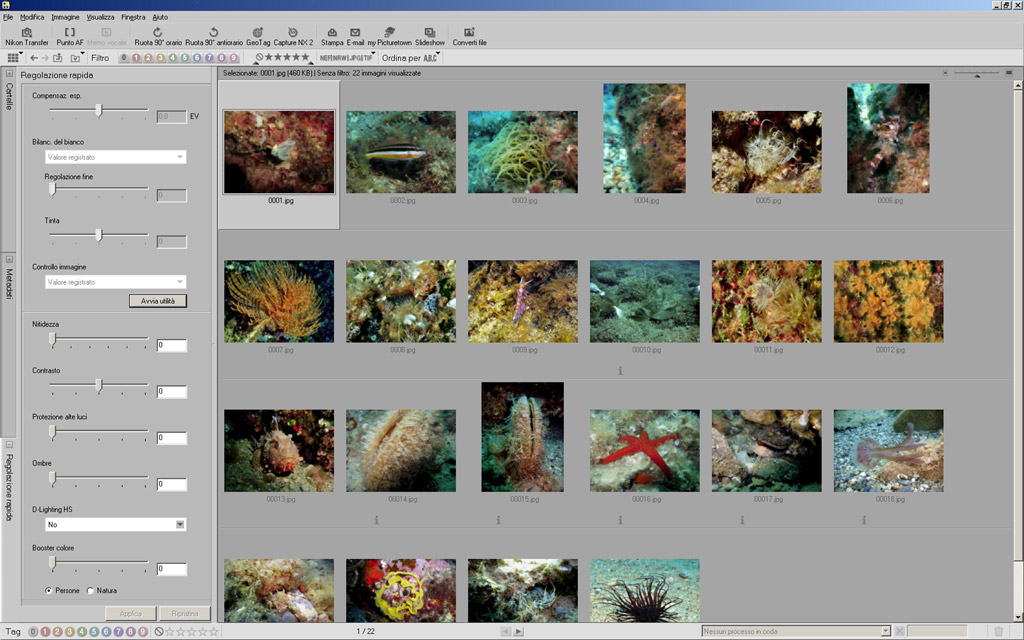Open the File menu
This screenshot has width=1024, height=640.
click(x=8, y=17)
